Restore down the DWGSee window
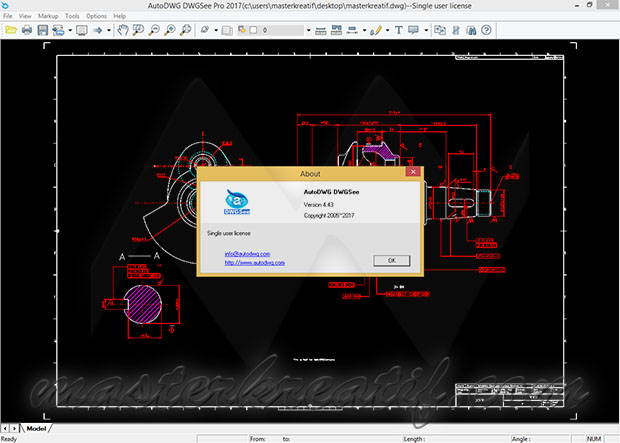 (590, 5)
